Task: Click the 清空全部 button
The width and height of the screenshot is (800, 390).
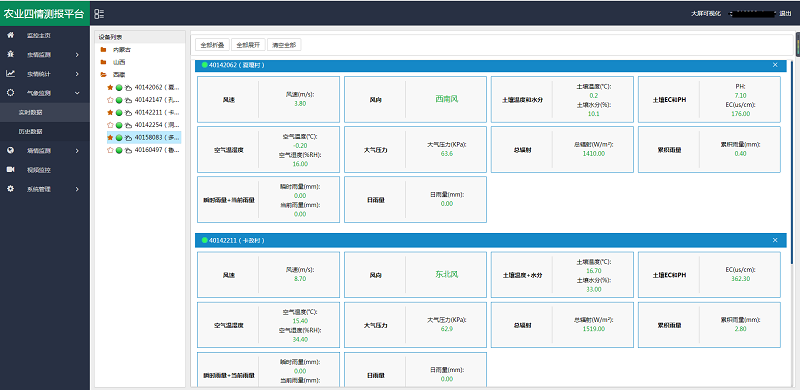Action: 284,45
